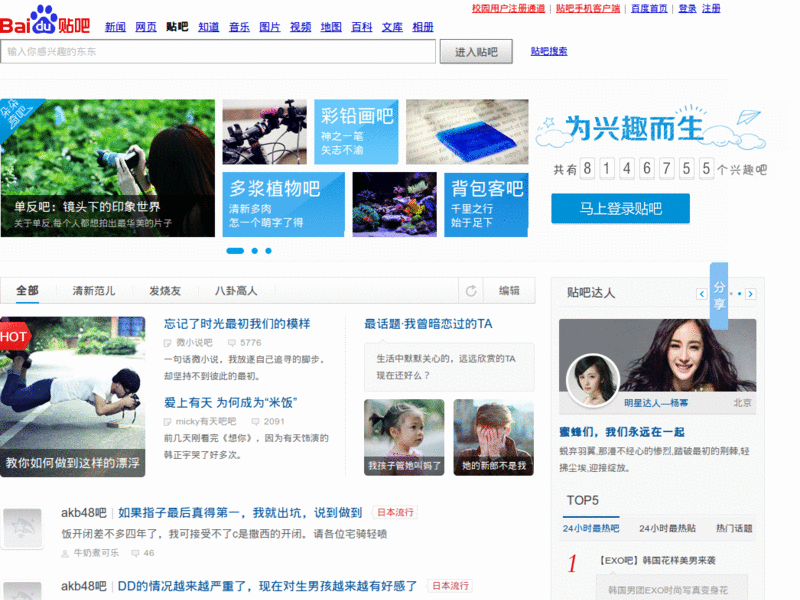Viewport: 800px width, 600px height.
Task: Open the HOT 教你如何做到这样的漂浮 image
Action: 72,397
